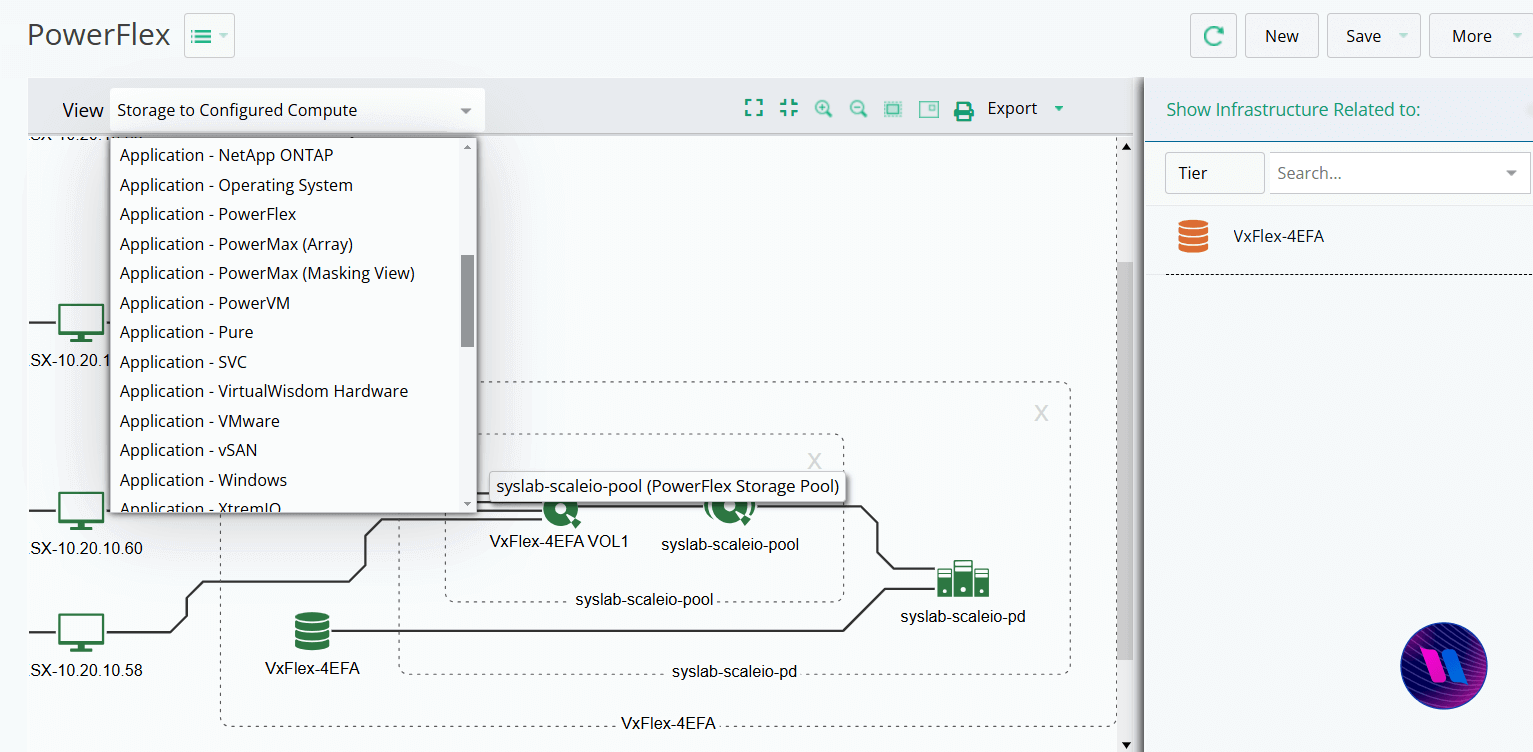The height and width of the screenshot is (752, 1533).
Task: Open the View dropdown showing Storage to Configured Compute
Action: (x=297, y=110)
